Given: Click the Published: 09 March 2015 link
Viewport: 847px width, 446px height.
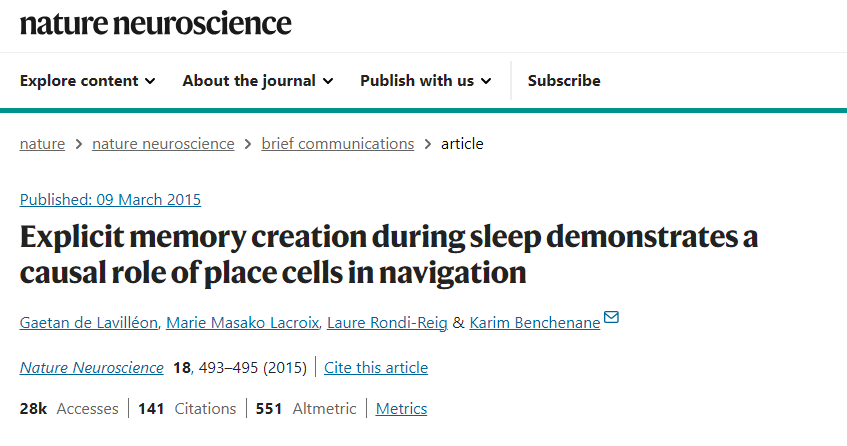Looking at the screenshot, I should 110,199.
